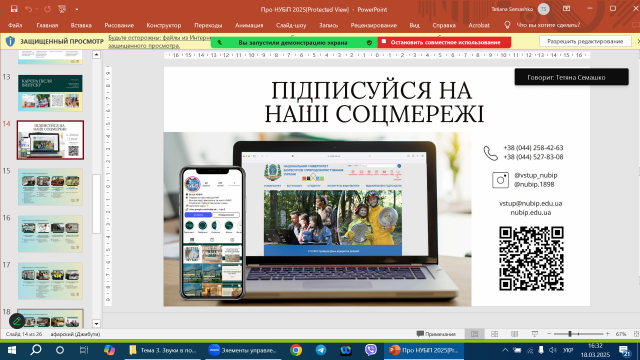The width and height of the screenshot is (640, 360).
Task: Launch Slide Show view from status bar
Action: click(534, 334)
